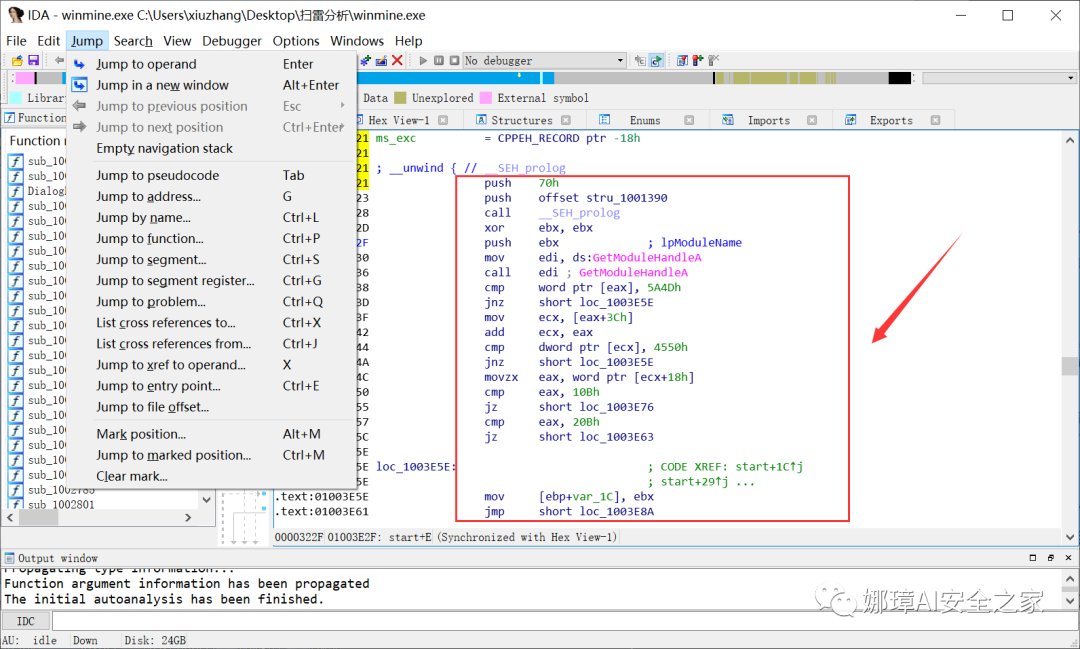Select Empty navigation stack
The width and height of the screenshot is (1080, 649).
pyautogui.click(x=211, y=148)
